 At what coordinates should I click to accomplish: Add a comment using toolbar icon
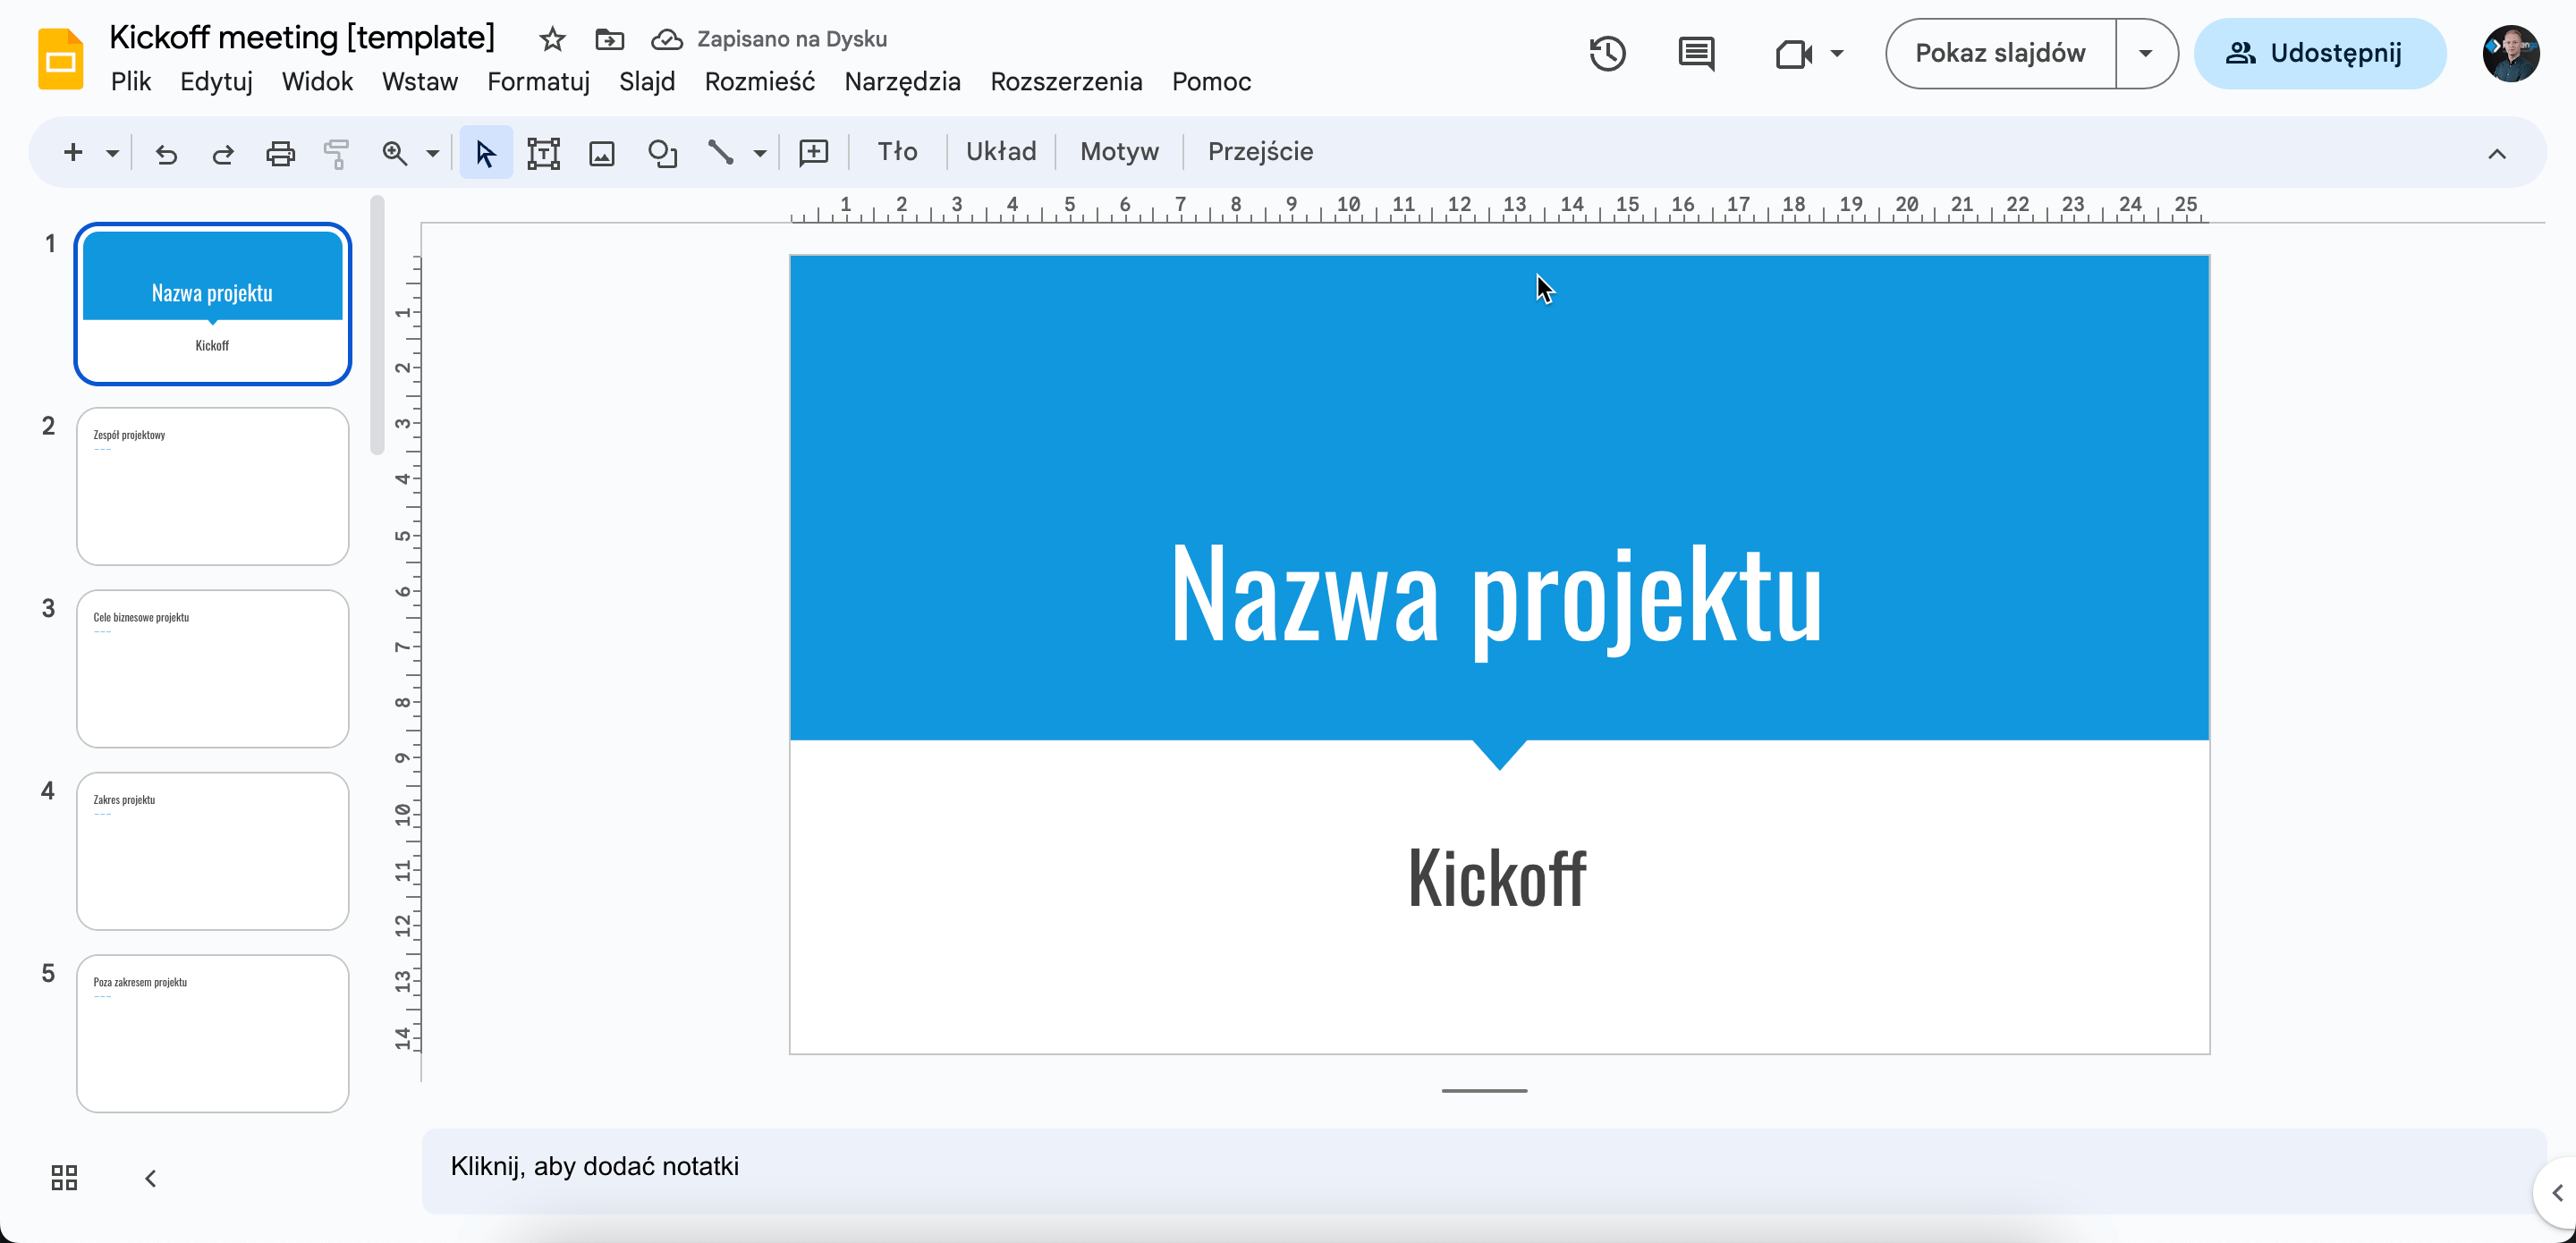click(x=814, y=153)
